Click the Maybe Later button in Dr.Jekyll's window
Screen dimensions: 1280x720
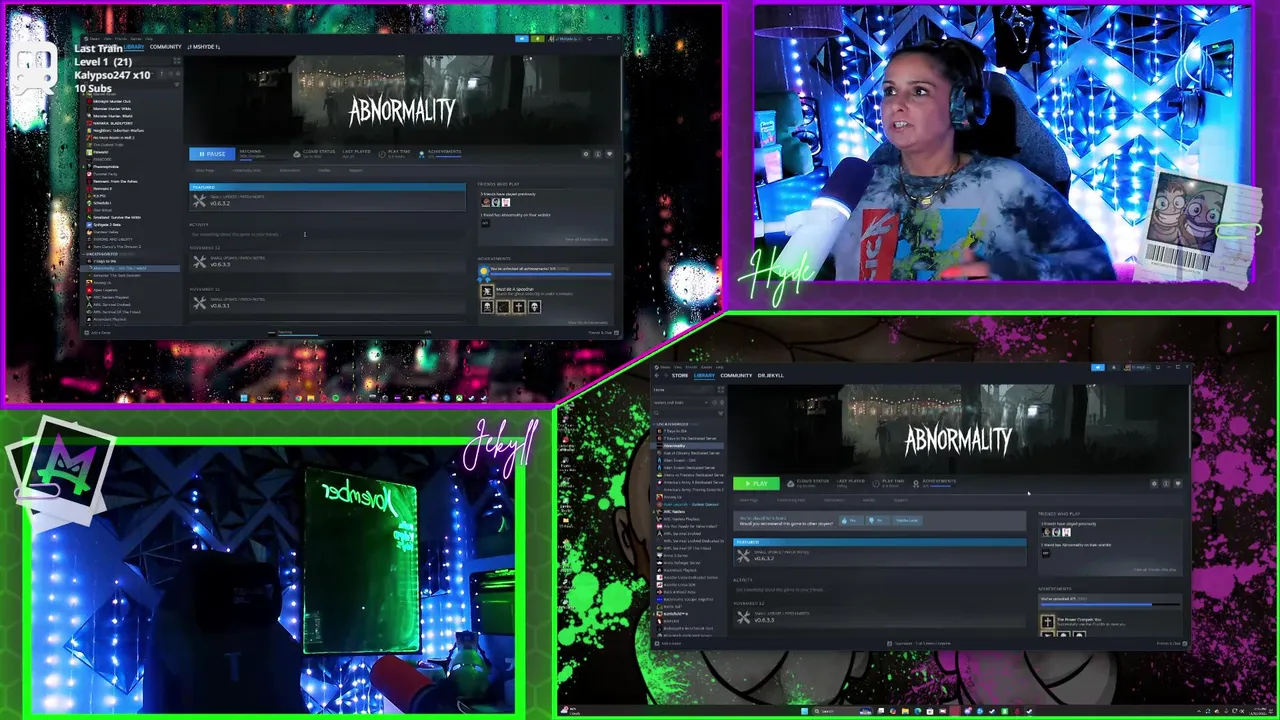(x=907, y=520)
